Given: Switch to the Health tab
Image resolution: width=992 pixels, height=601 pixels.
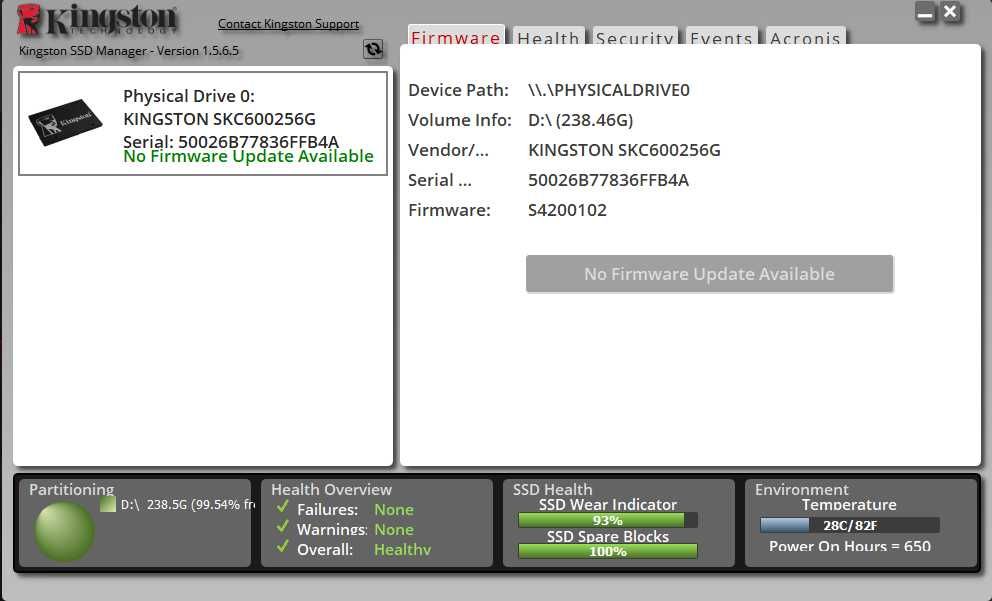Looking at the screenshot, I should [548, 37].
